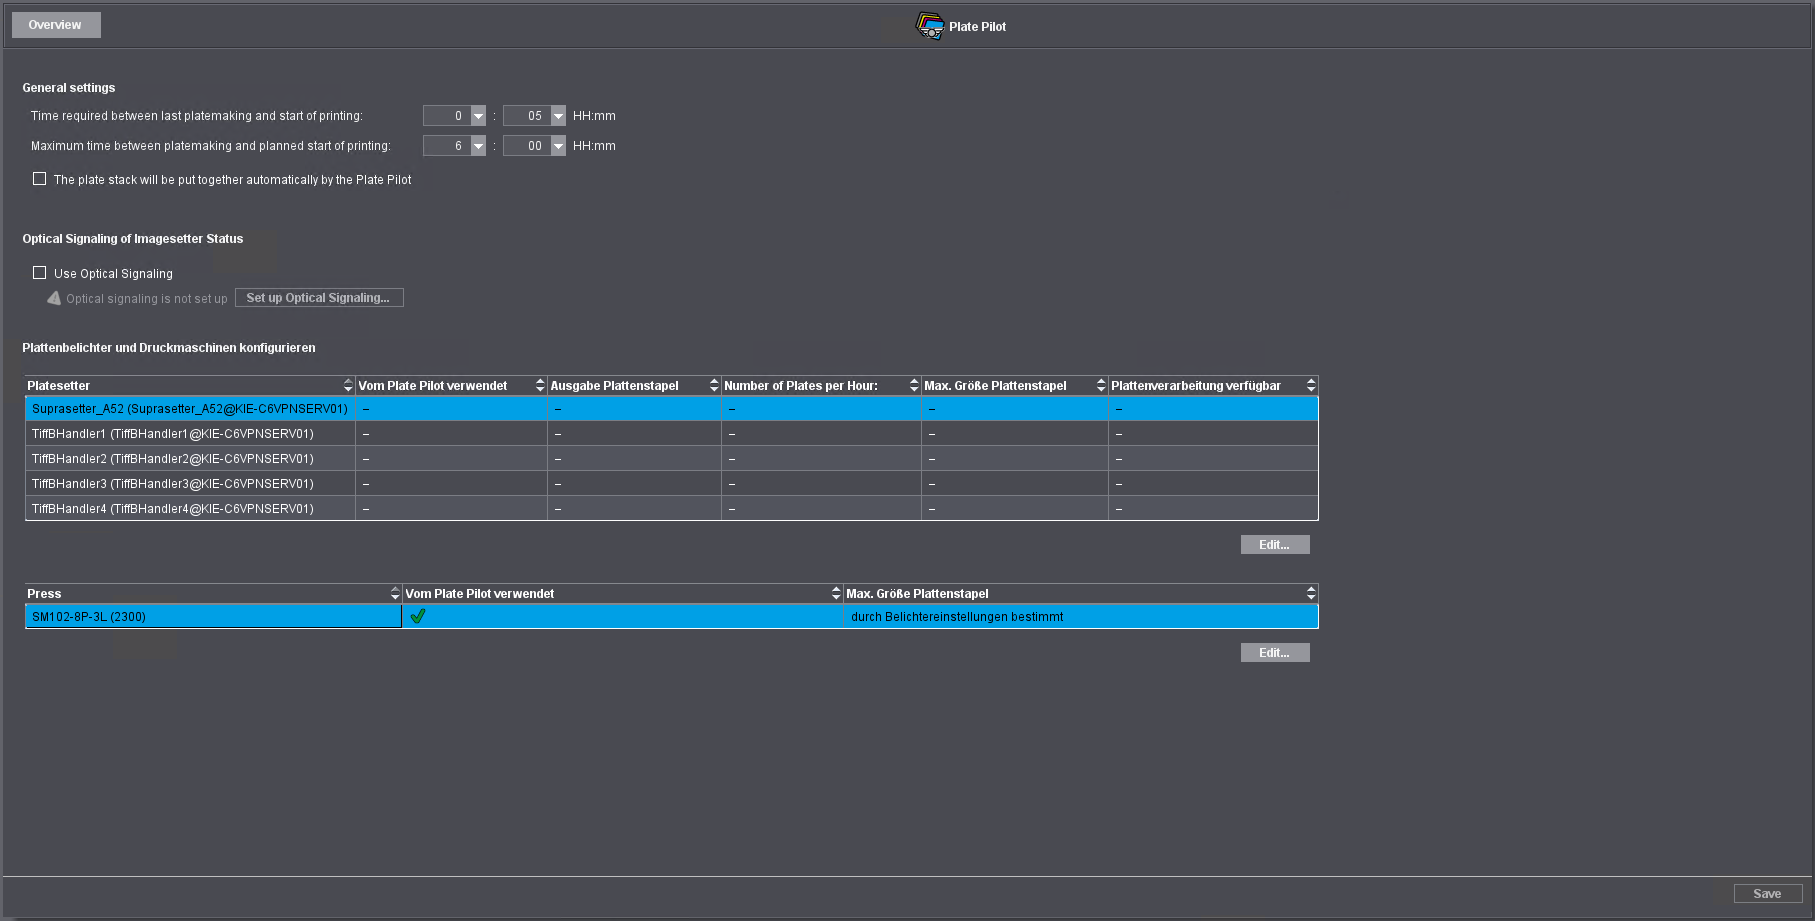Click Edit button below the Platesetter table
This screenshot has width=1815, height=921.
[x=1274, y=545]
